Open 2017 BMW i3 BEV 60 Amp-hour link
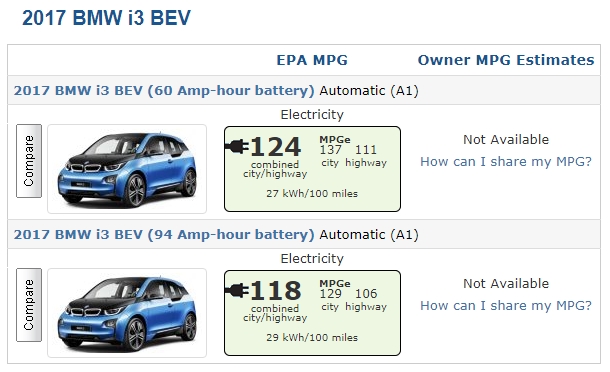The height and width of the screenshot is (372, 610). pyautogui.click(x=164, y=91)
